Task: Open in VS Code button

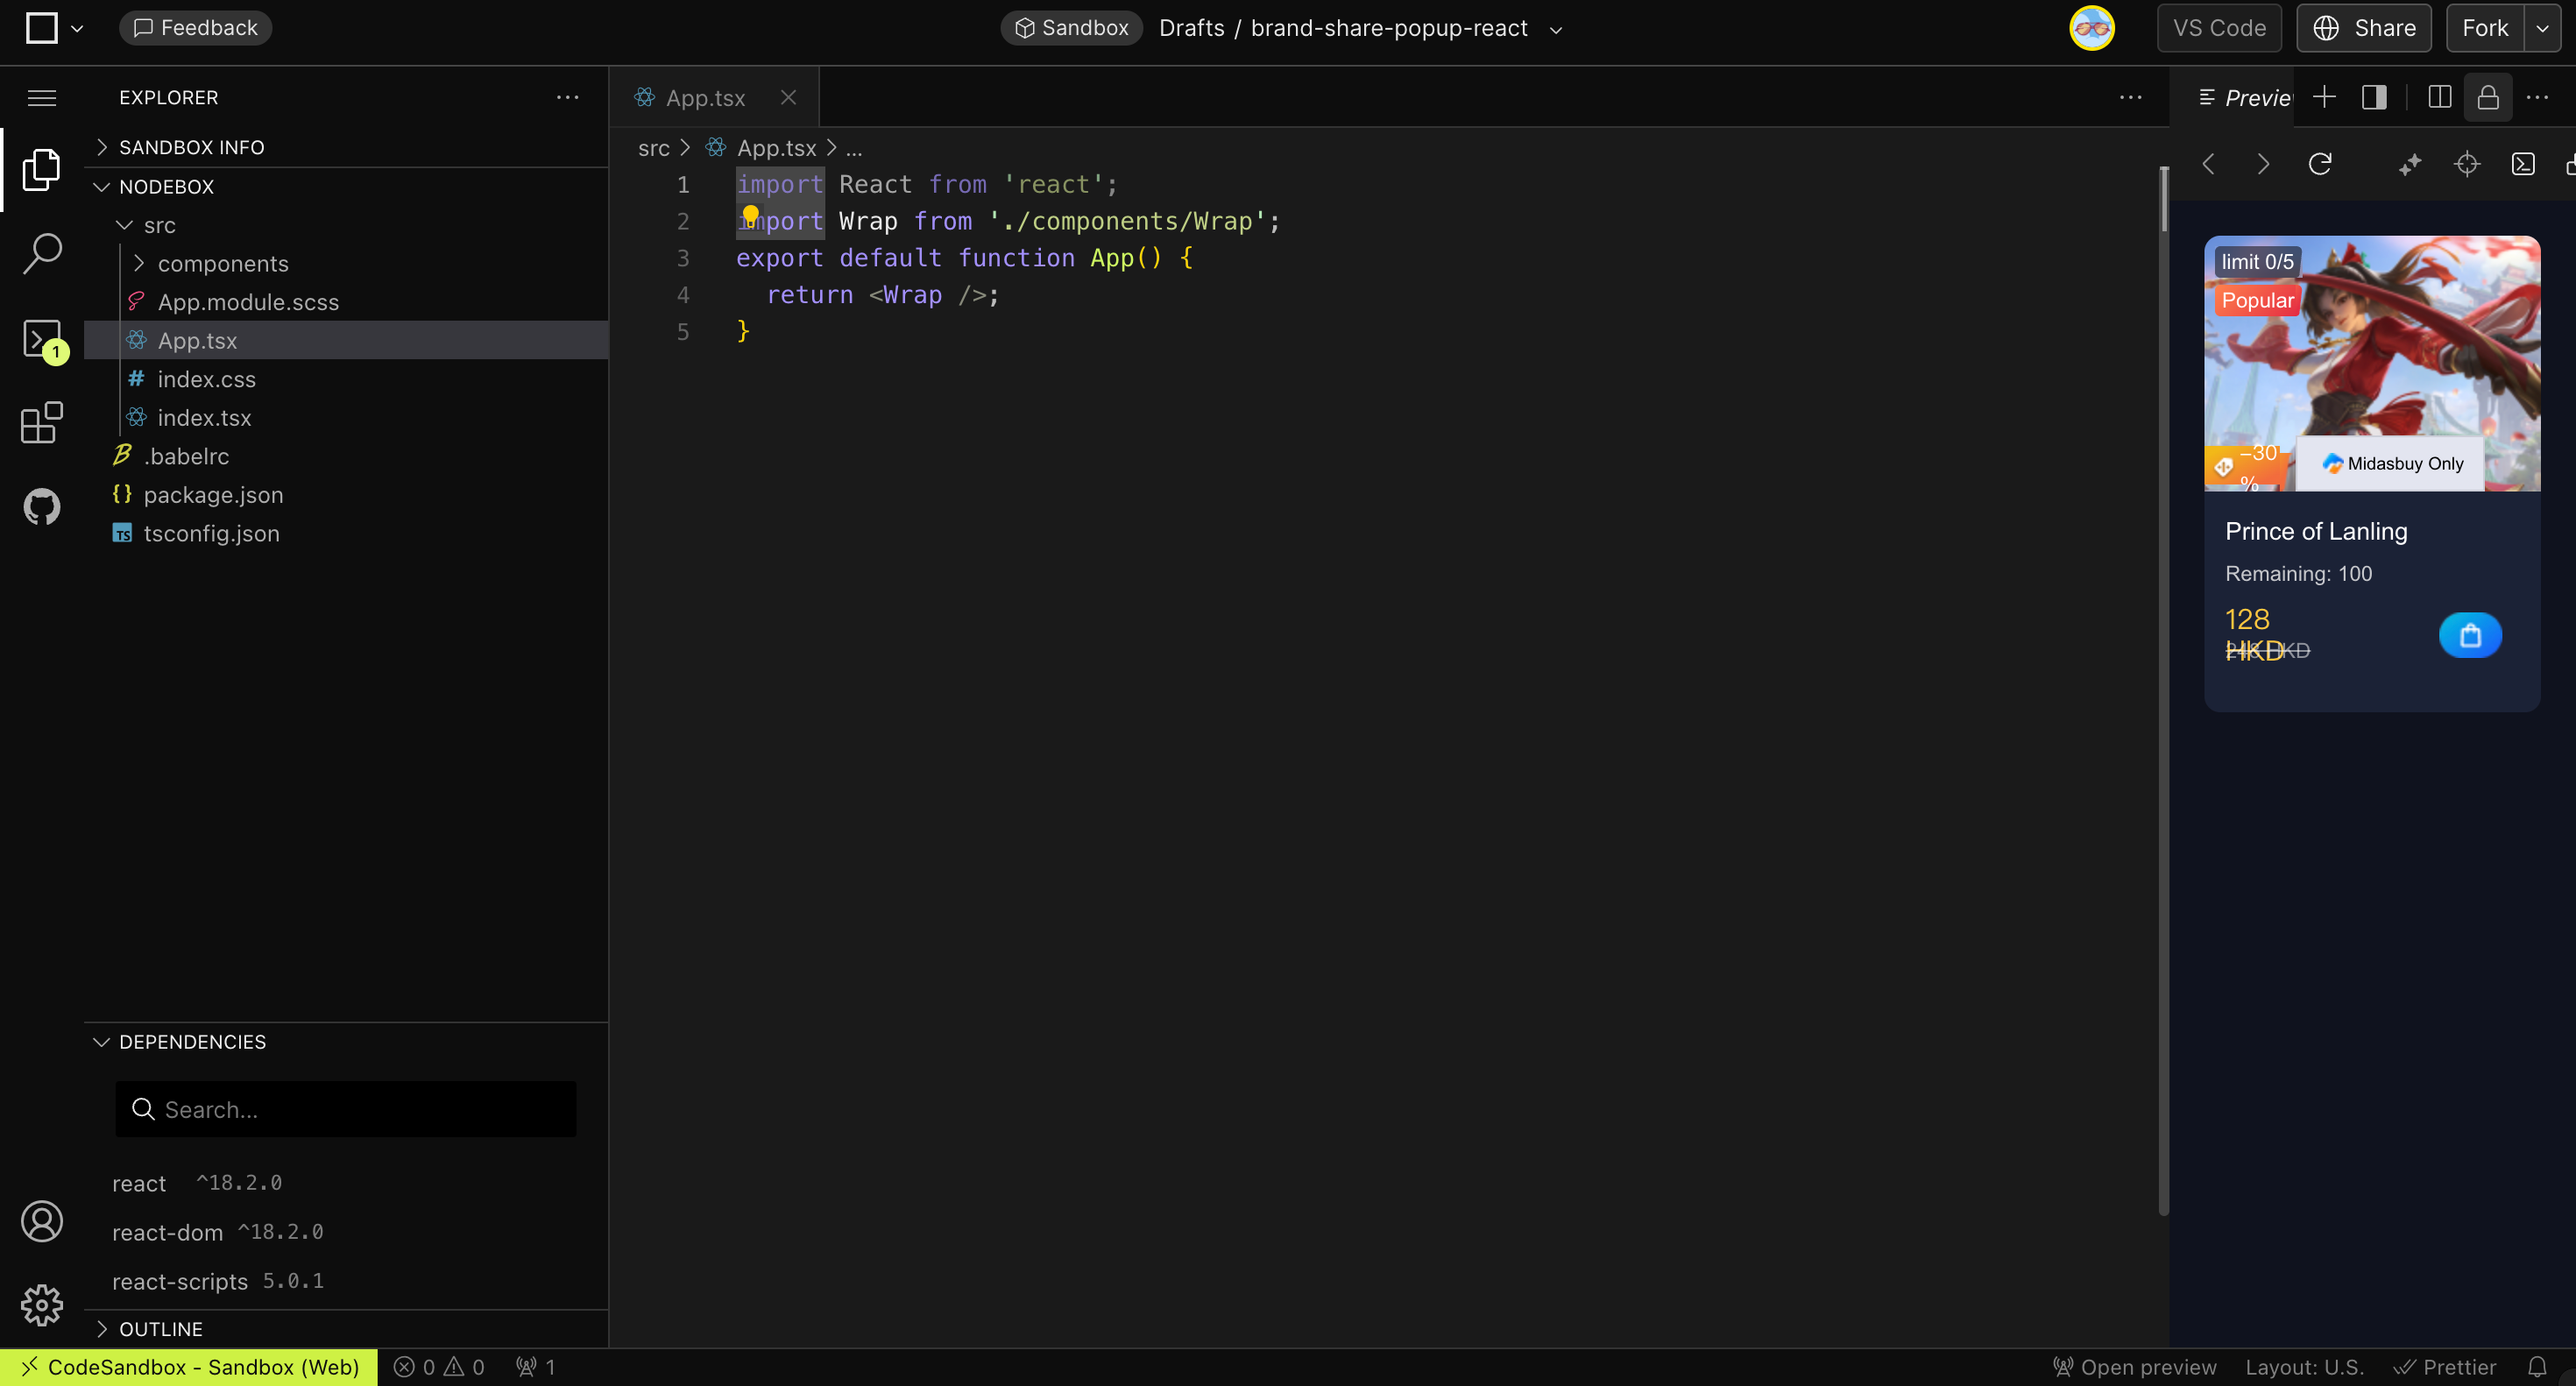Action: 2219,28
